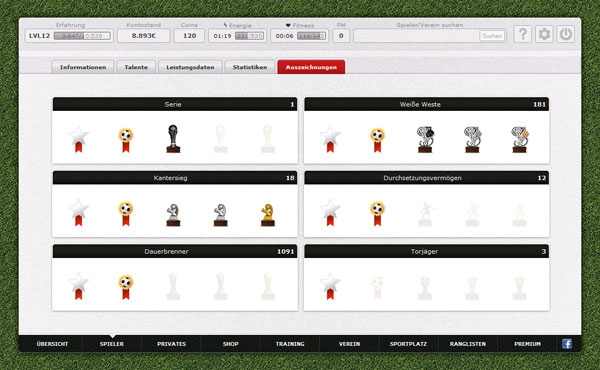
Task: Open the Premium menu link
Action: tap(527, 344)
